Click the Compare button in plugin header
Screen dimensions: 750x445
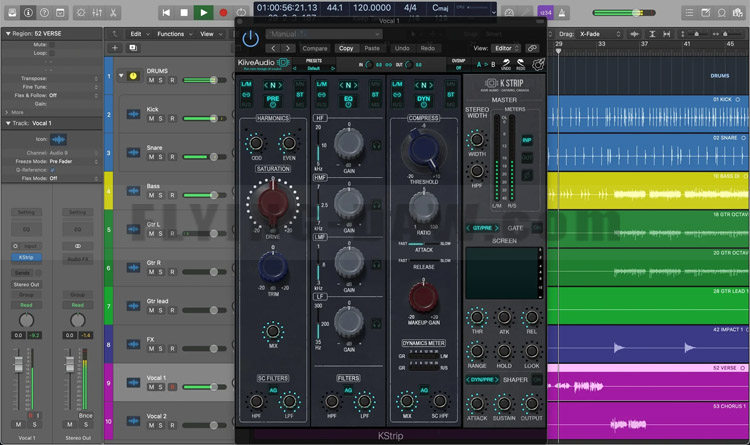click(x=315, y=48)
